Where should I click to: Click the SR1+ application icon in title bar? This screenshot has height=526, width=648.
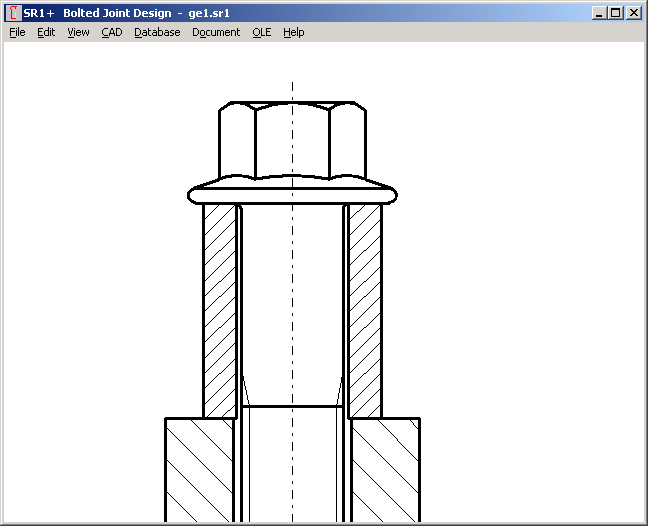[13, 13]
